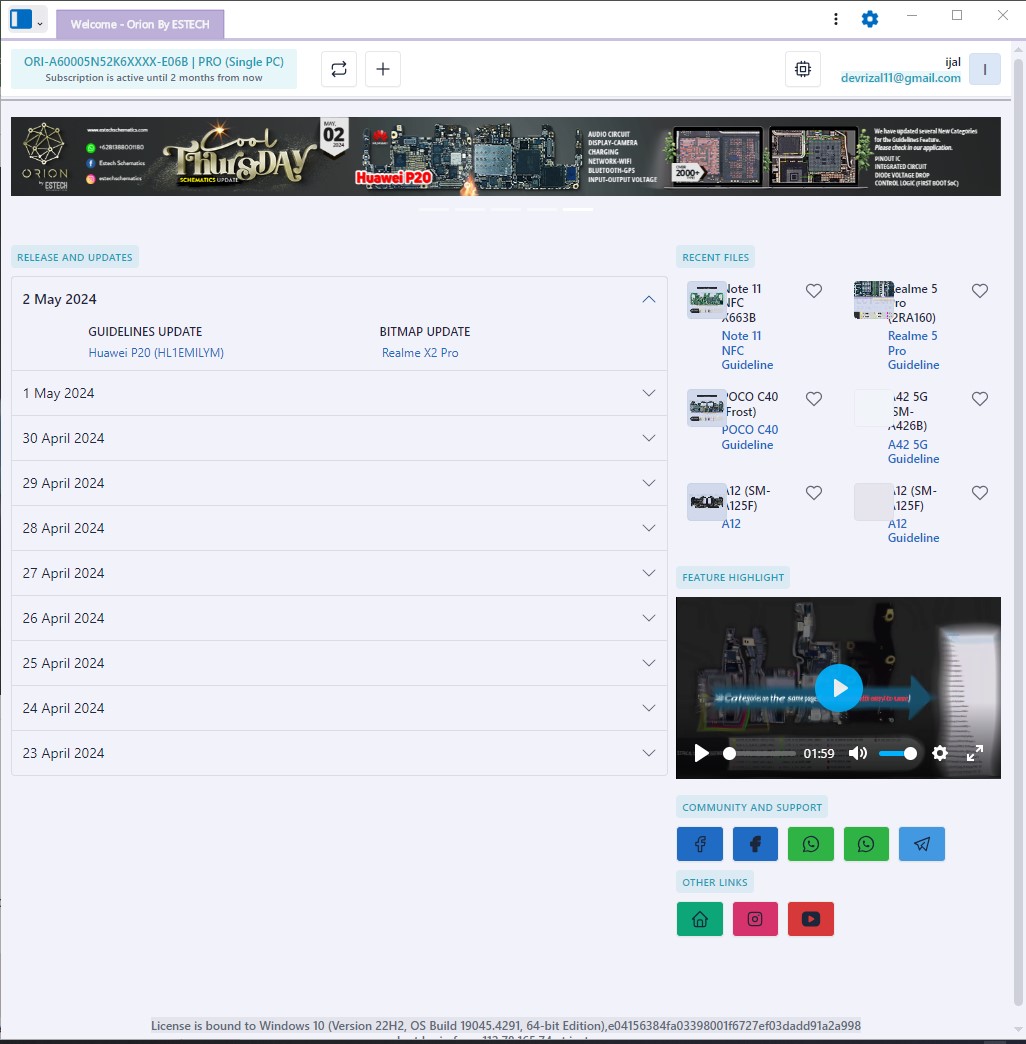
Task: Open the Instagram link icon
Action: [755, 919]
